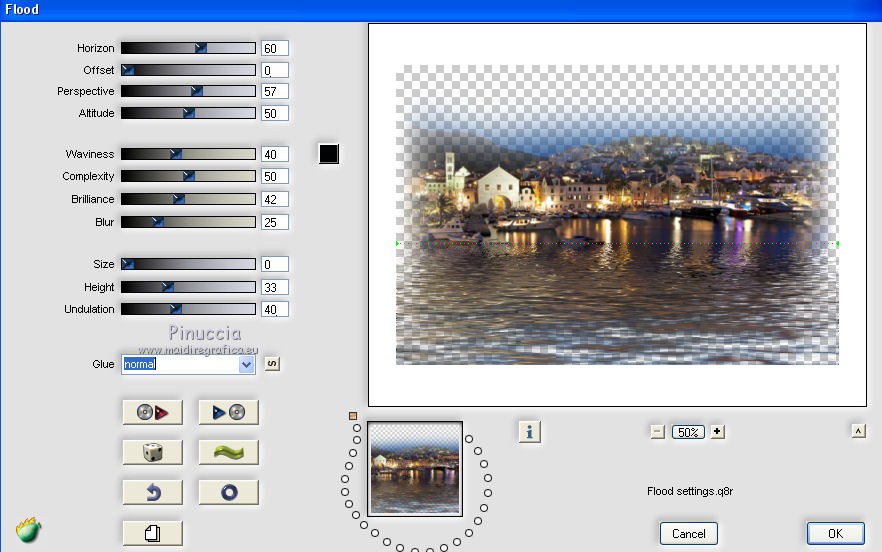882x552 pixels.
Task: Click the small 's' button next to Glue
Action: (x=272, y=363)
